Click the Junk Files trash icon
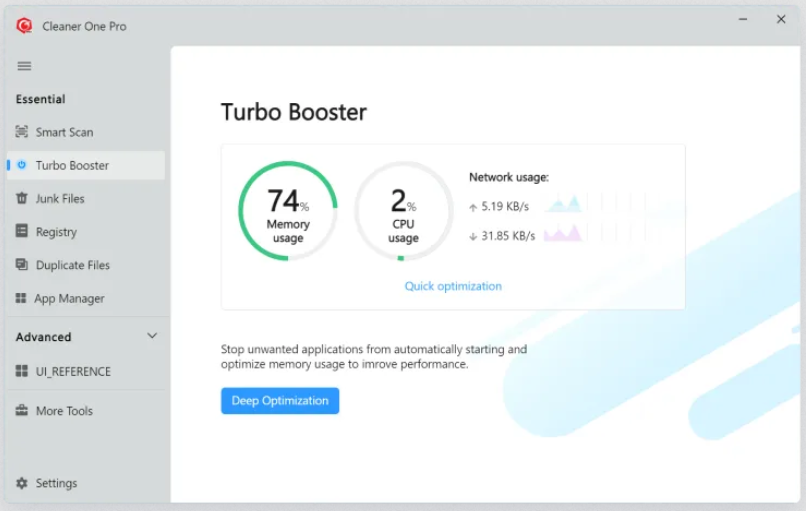Image resolution: width=806 pixels, height=511 pixels. click(22, 198)
